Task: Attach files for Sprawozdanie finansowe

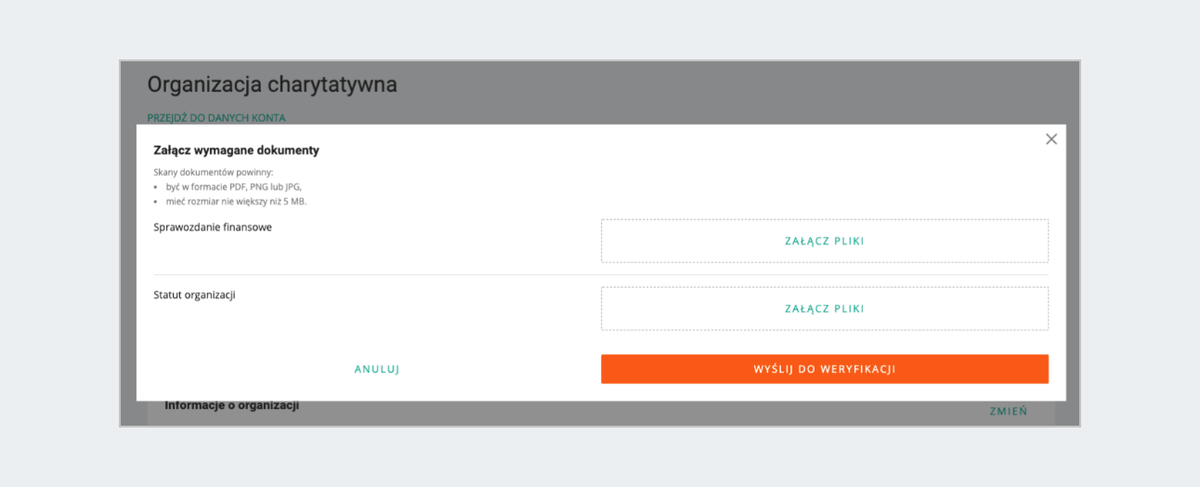Action: [x=824, y=241]
